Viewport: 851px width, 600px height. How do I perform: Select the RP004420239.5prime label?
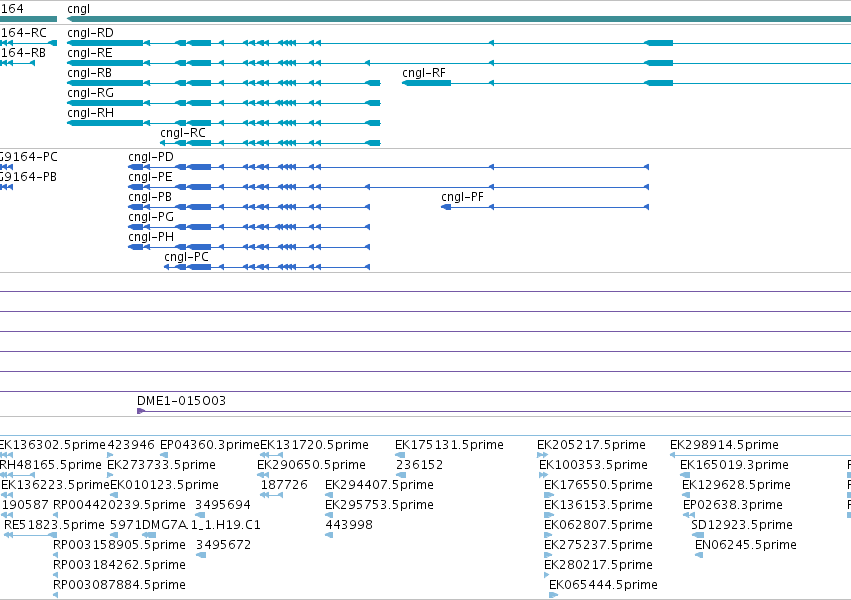click(x=119, y=506)
